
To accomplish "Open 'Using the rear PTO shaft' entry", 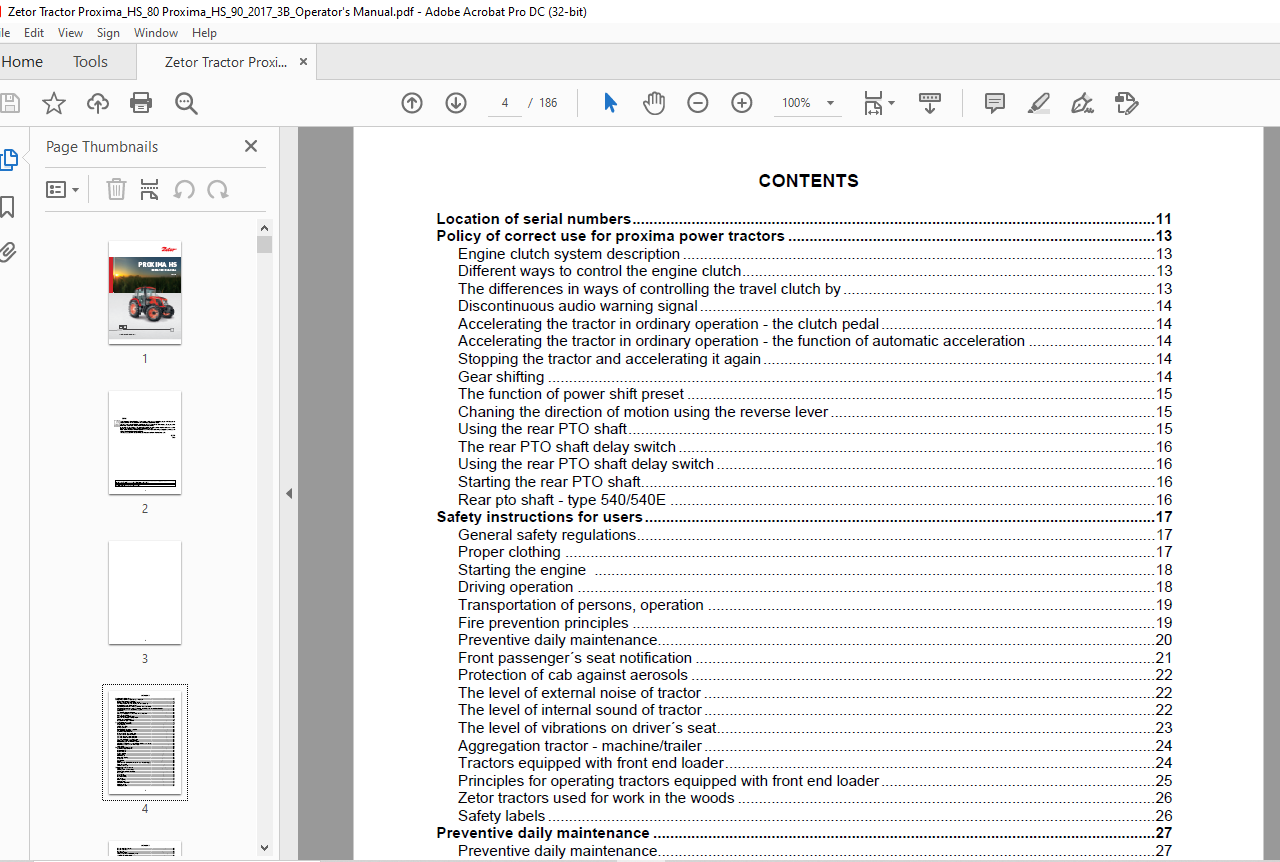I will point(815,429).
